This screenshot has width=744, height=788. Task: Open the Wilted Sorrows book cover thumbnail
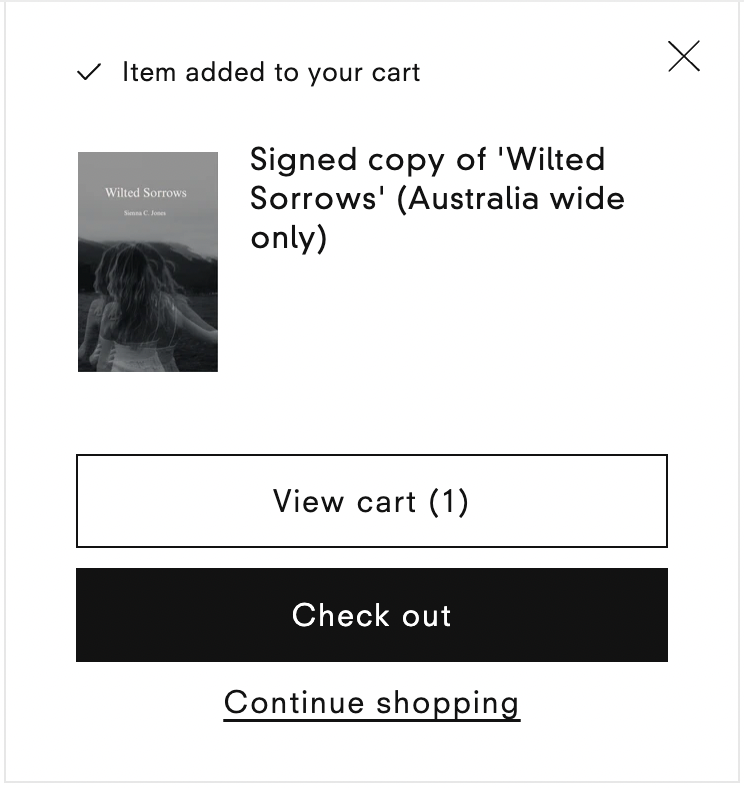(x=148, y=262)
